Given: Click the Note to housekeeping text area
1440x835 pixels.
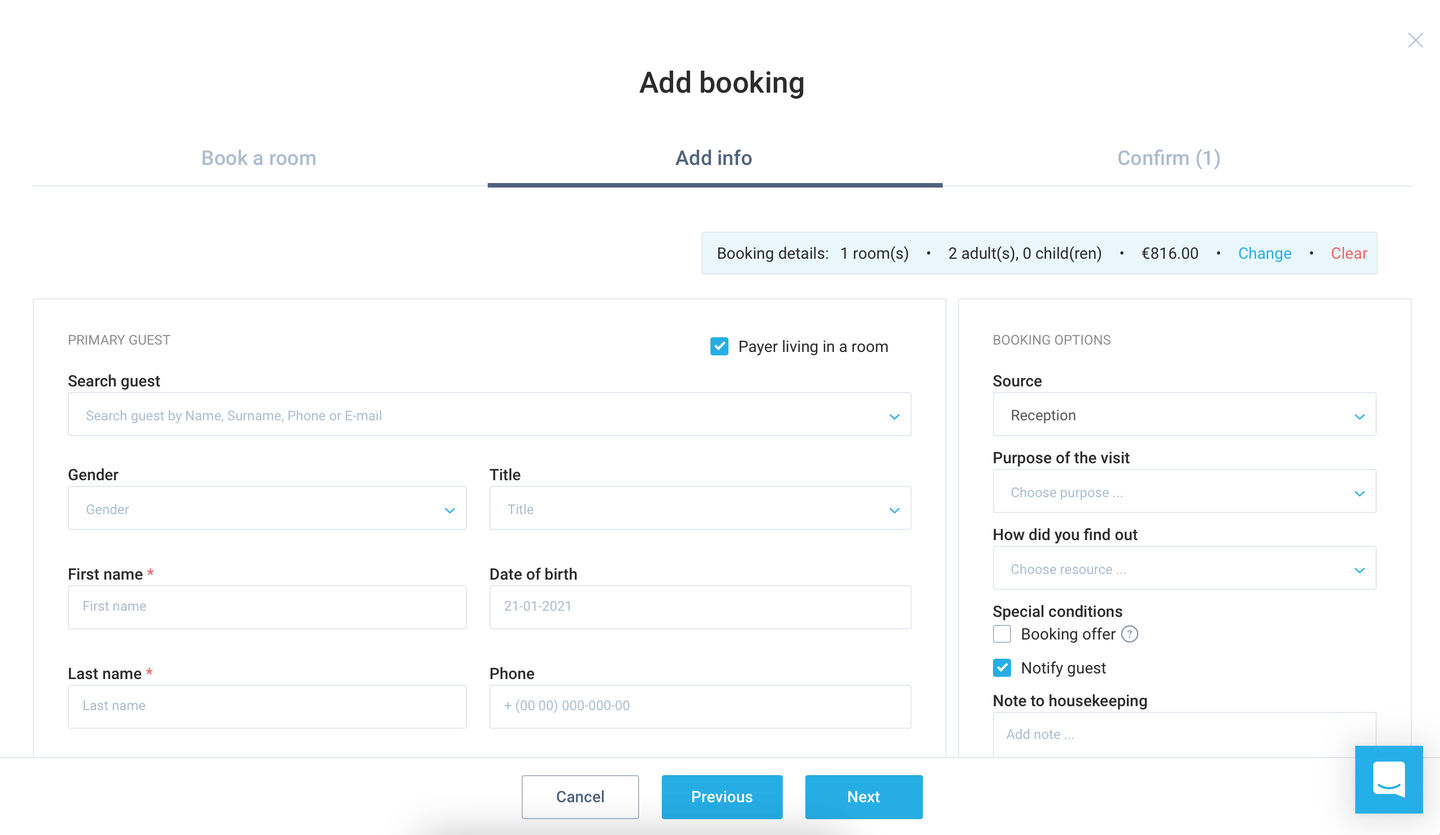Looking at the screenshot, I should pyautogui.click(x=1184, y=734).
